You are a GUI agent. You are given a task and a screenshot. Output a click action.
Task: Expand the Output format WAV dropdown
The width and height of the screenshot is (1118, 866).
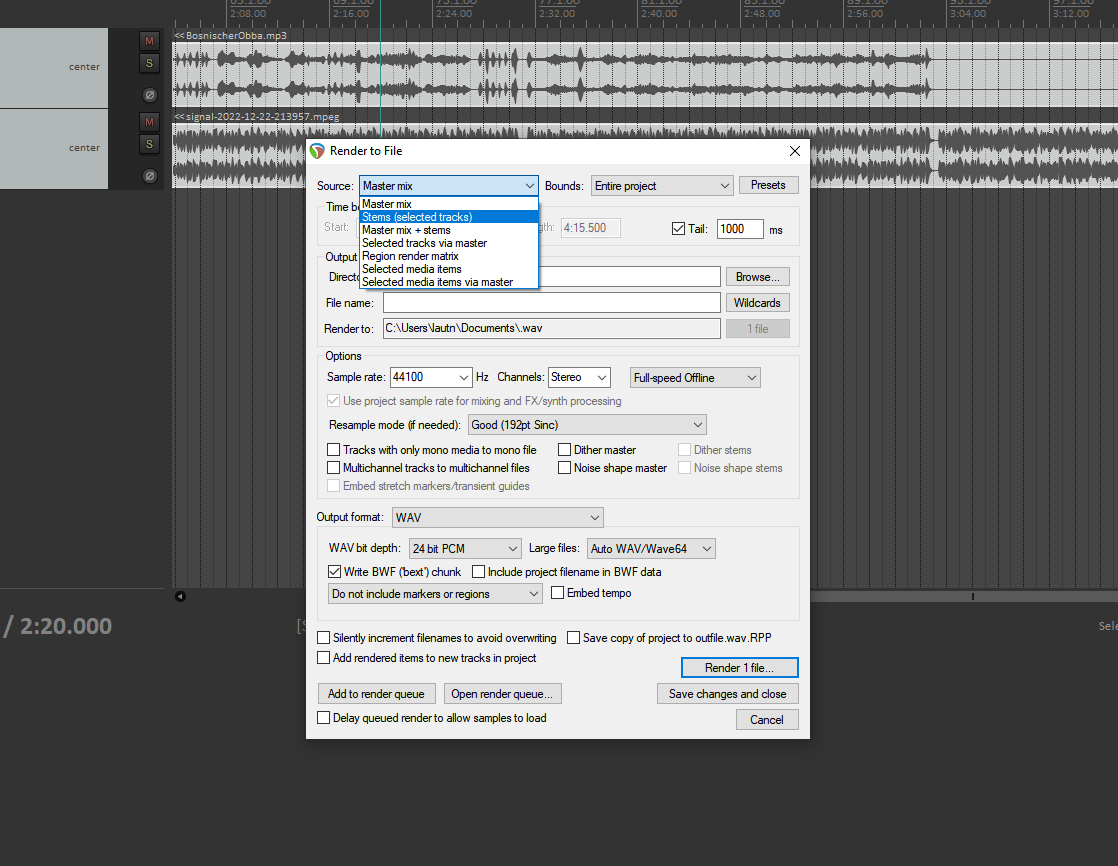pos(497,517)
